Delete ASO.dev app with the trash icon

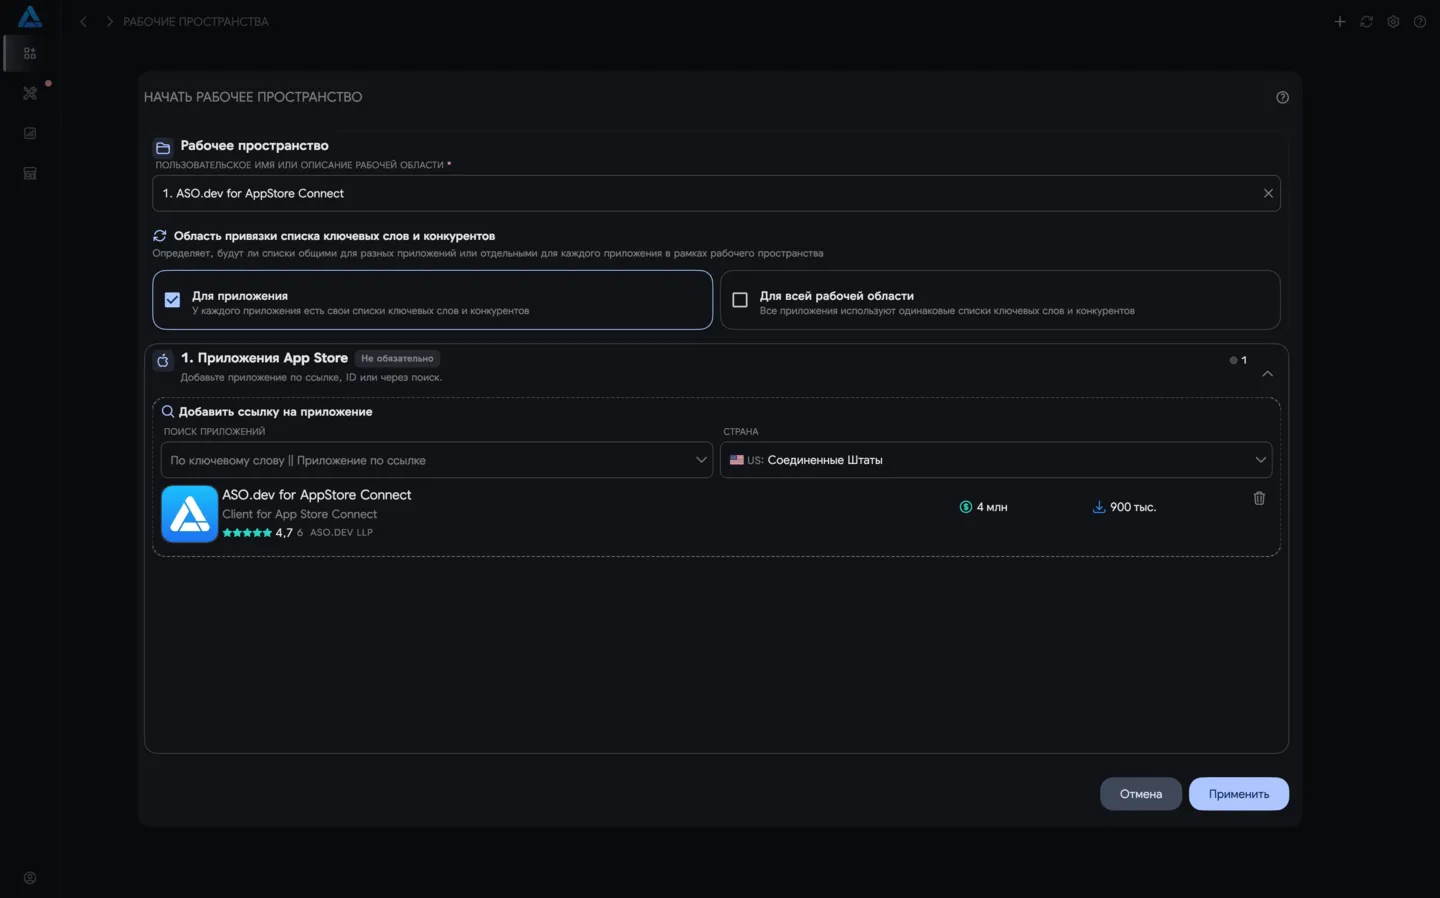[x=1259, y=498]
